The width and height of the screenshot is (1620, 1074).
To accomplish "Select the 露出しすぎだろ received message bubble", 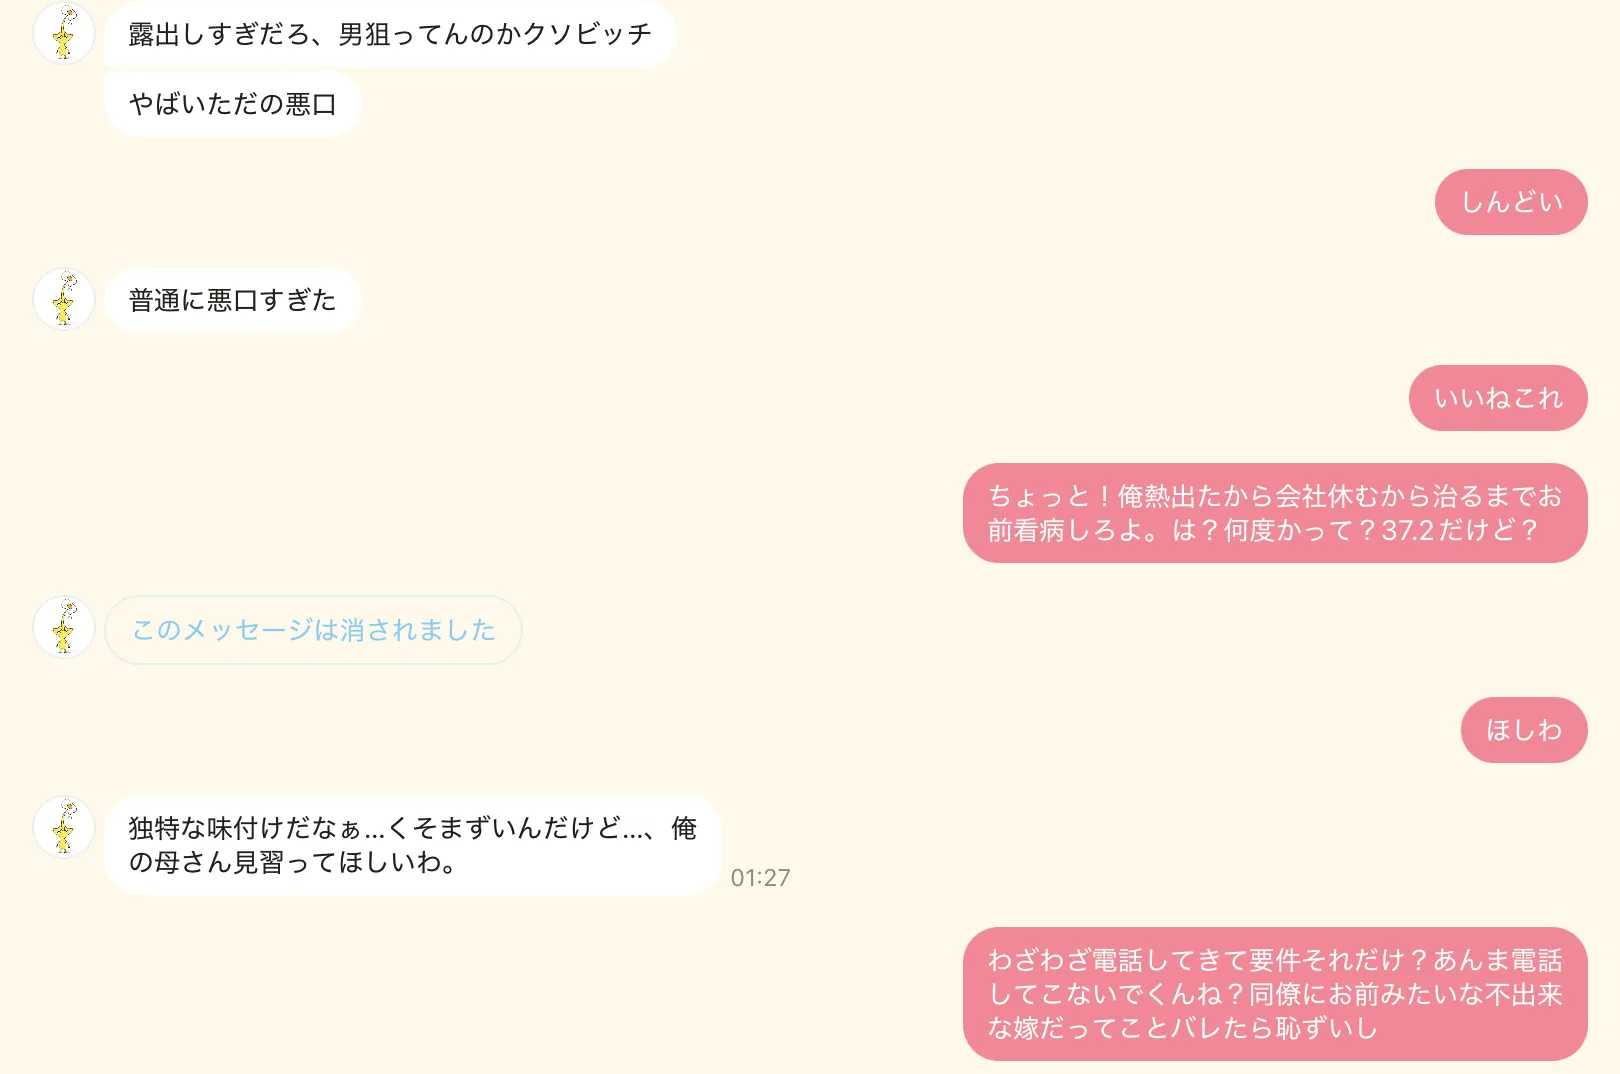I will (390, 34).
